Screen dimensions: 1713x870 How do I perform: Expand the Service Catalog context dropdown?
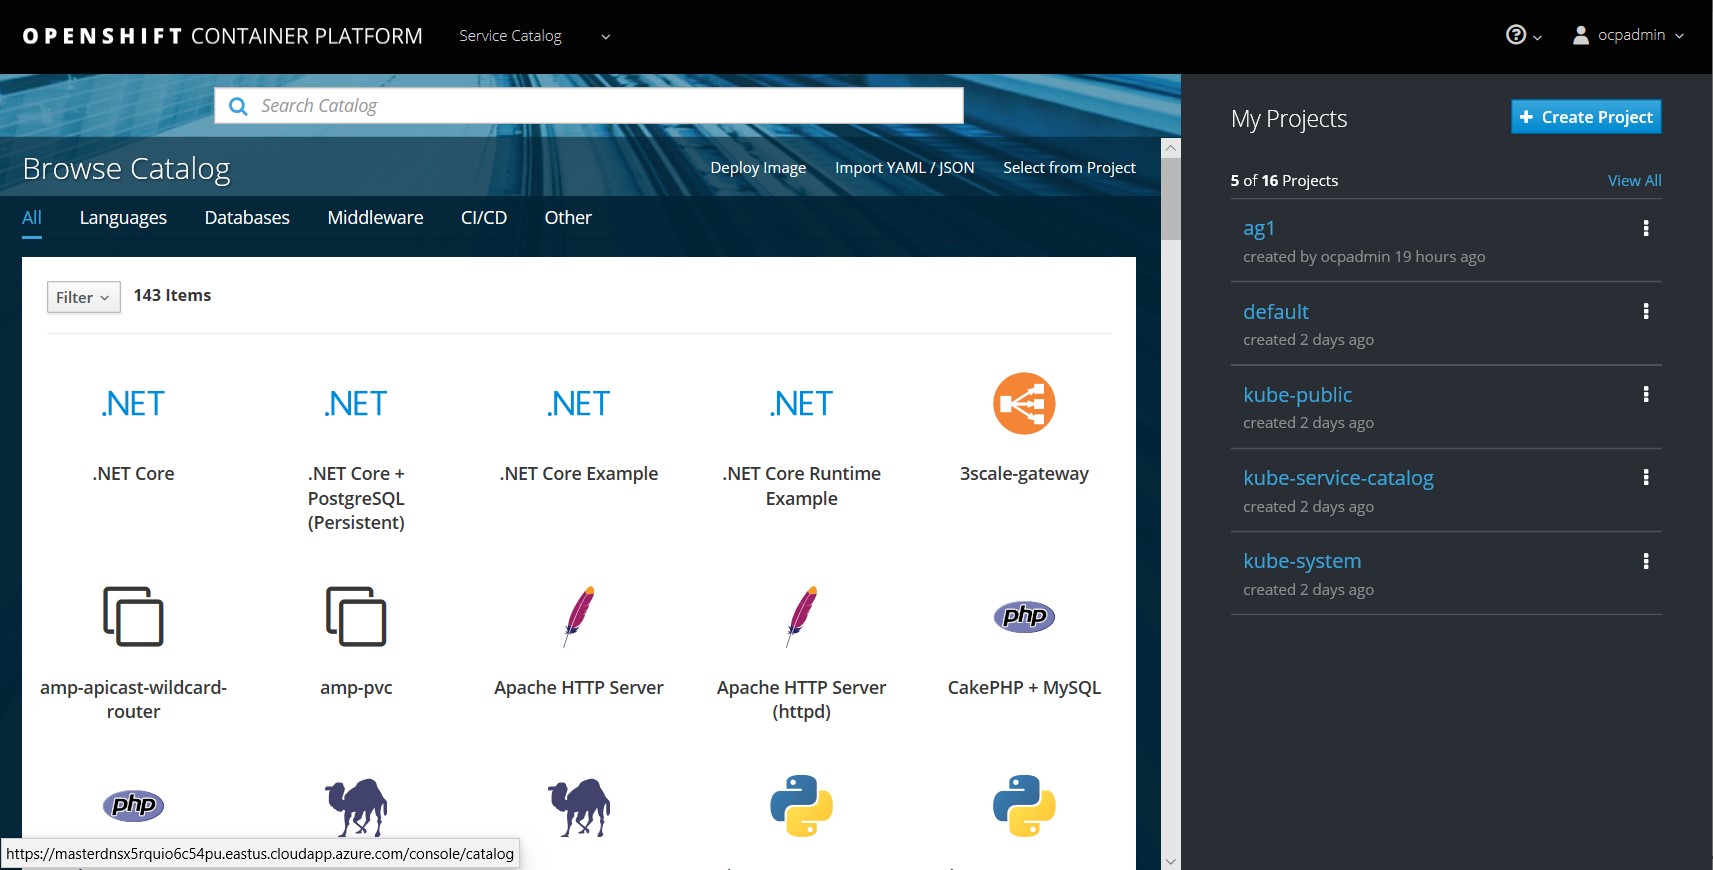click(535, 36)
